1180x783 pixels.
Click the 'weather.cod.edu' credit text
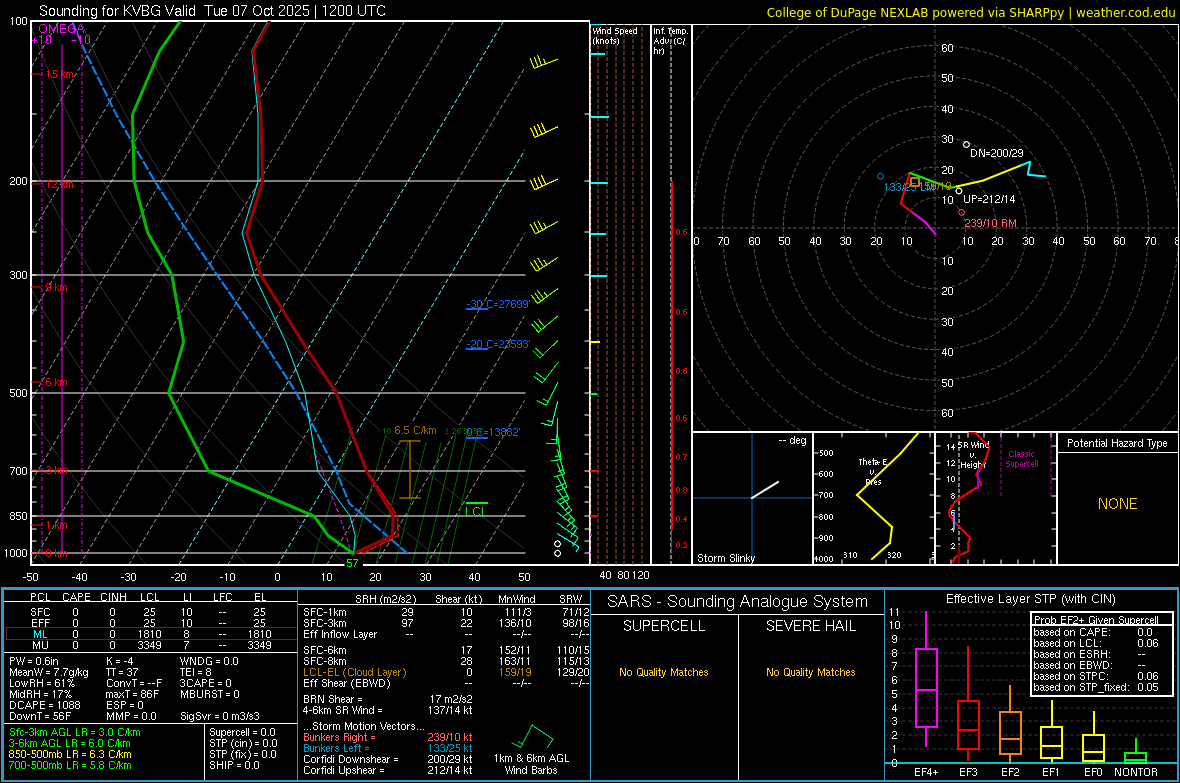[x=1125, y=12]
